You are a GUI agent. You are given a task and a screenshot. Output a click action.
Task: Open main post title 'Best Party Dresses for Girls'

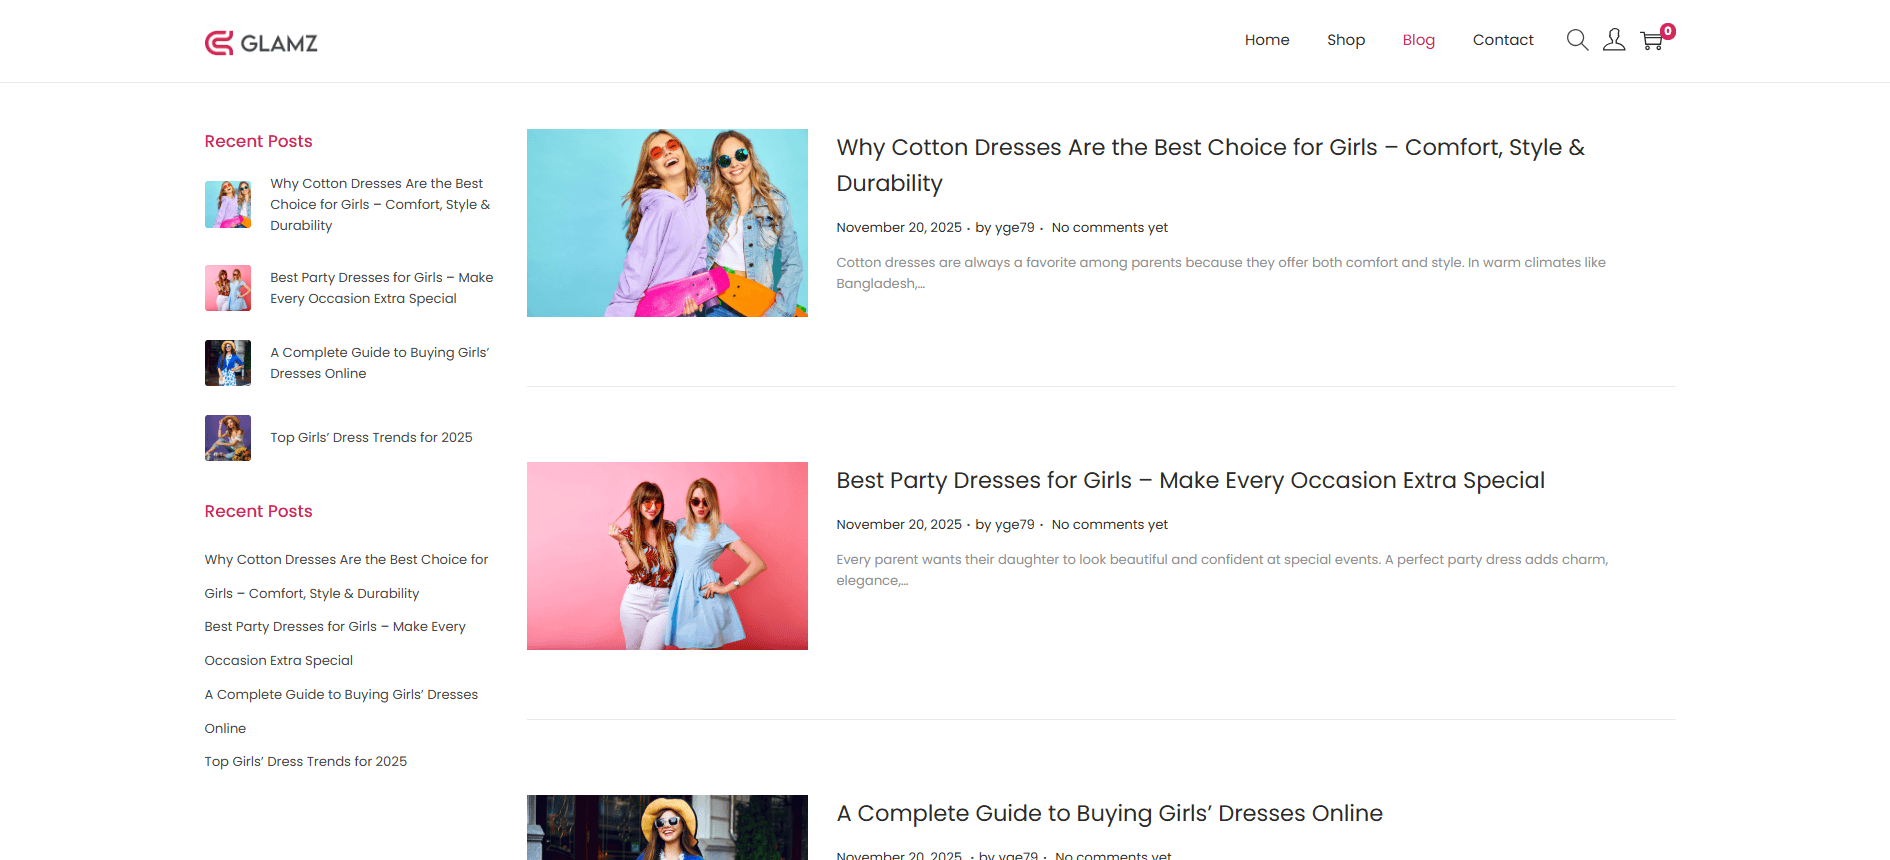pos(1190,481)
